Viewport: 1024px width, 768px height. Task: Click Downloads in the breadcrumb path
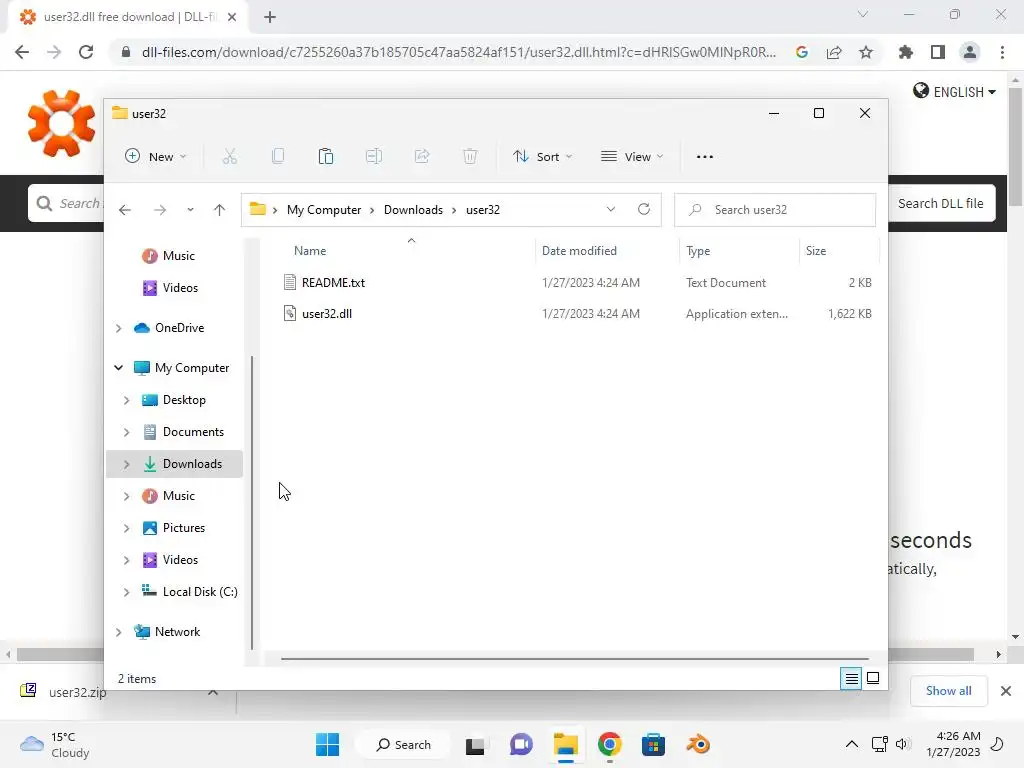(413, 210)
